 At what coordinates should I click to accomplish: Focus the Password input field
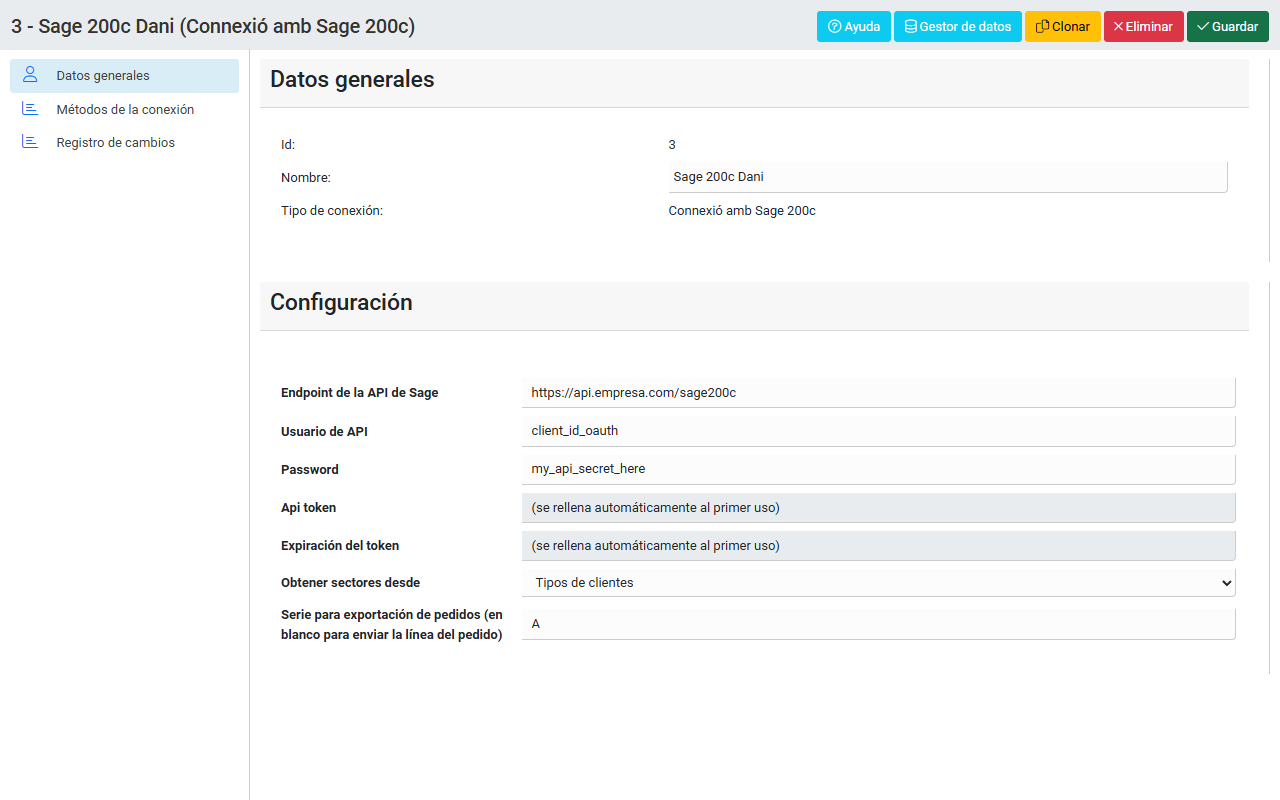coord(879,469)
